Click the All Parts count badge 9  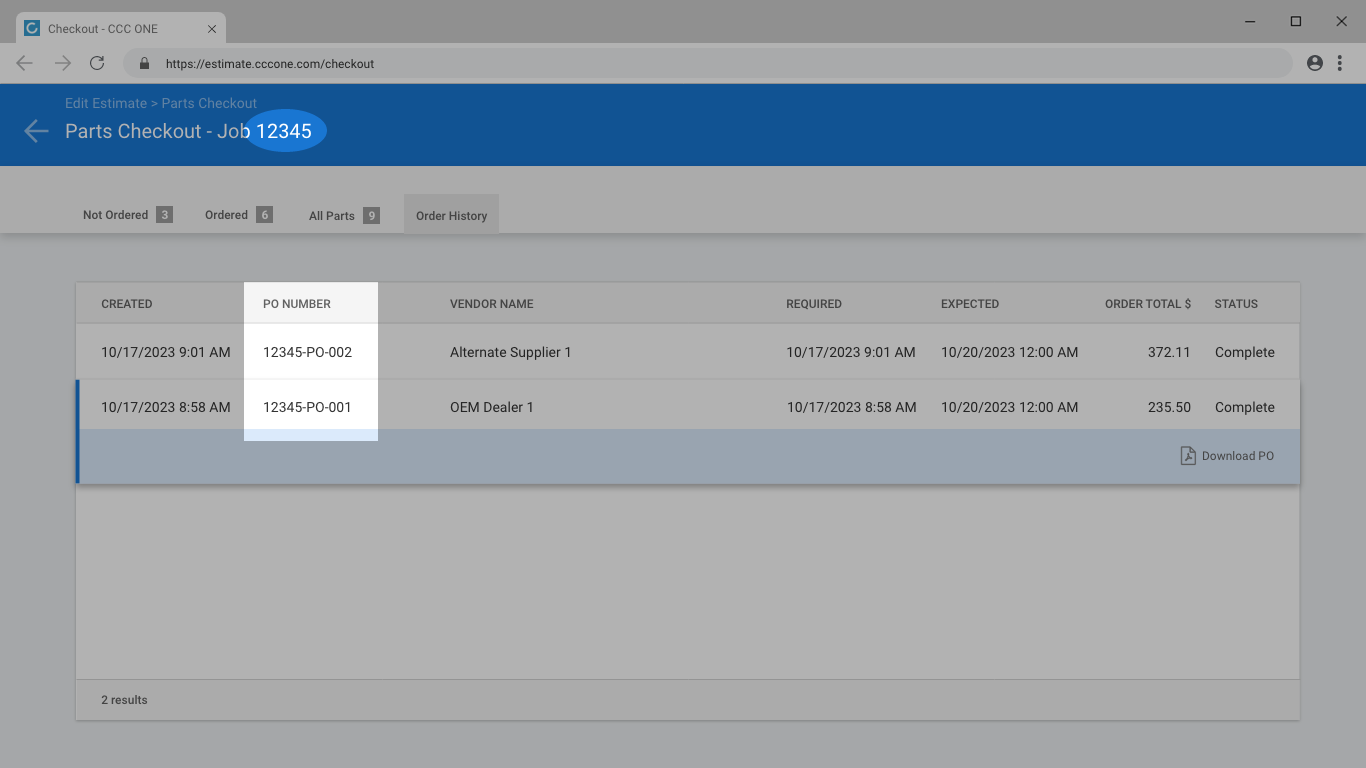(x=371, y=216)
